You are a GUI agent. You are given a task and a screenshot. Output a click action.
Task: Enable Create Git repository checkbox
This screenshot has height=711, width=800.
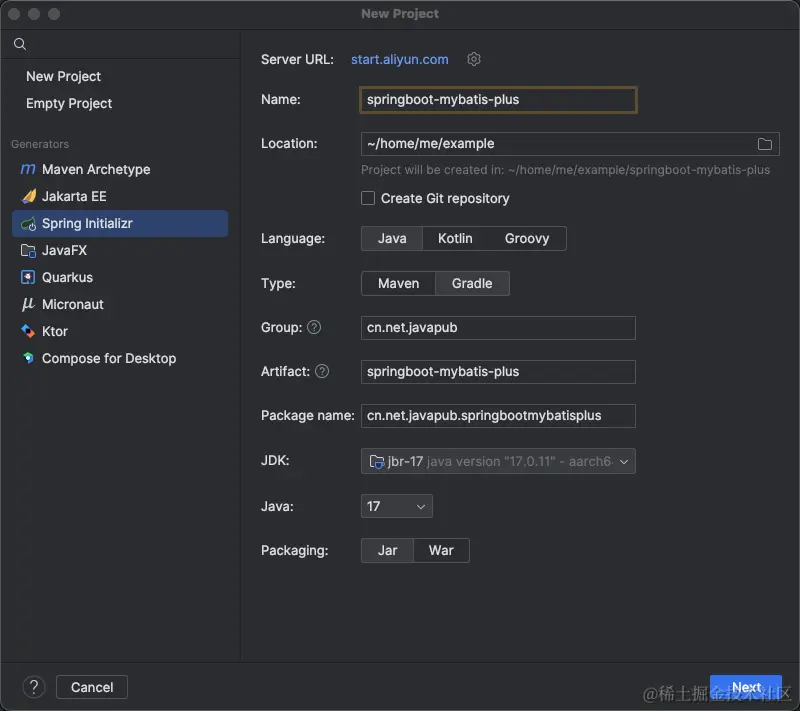coord(368,198)
